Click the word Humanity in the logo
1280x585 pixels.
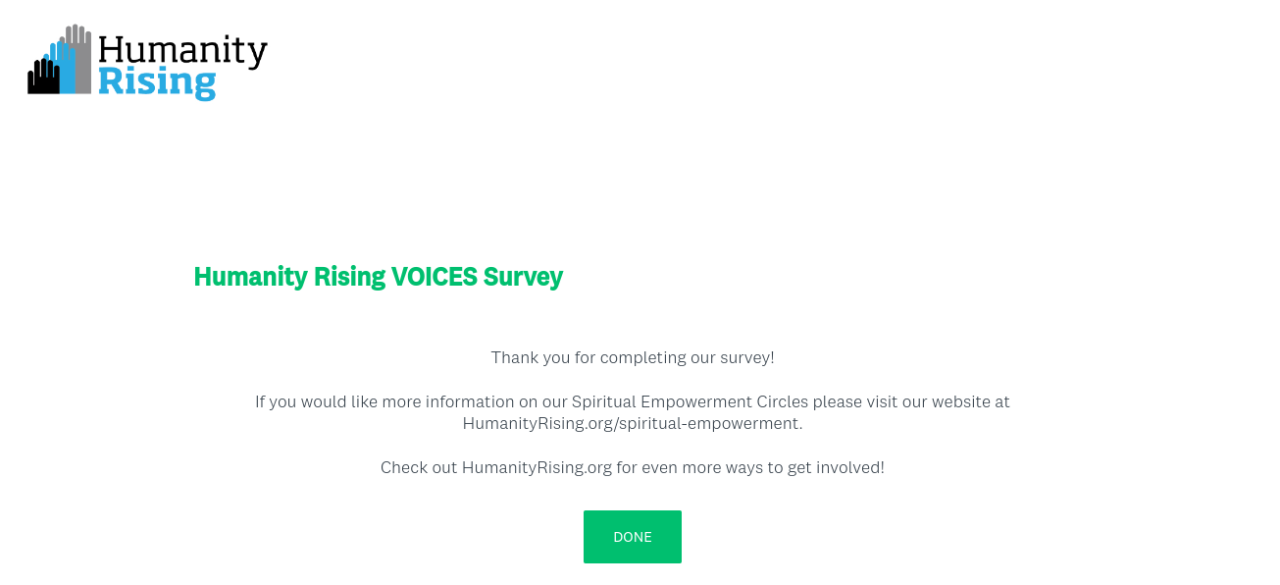coord(182,50)
